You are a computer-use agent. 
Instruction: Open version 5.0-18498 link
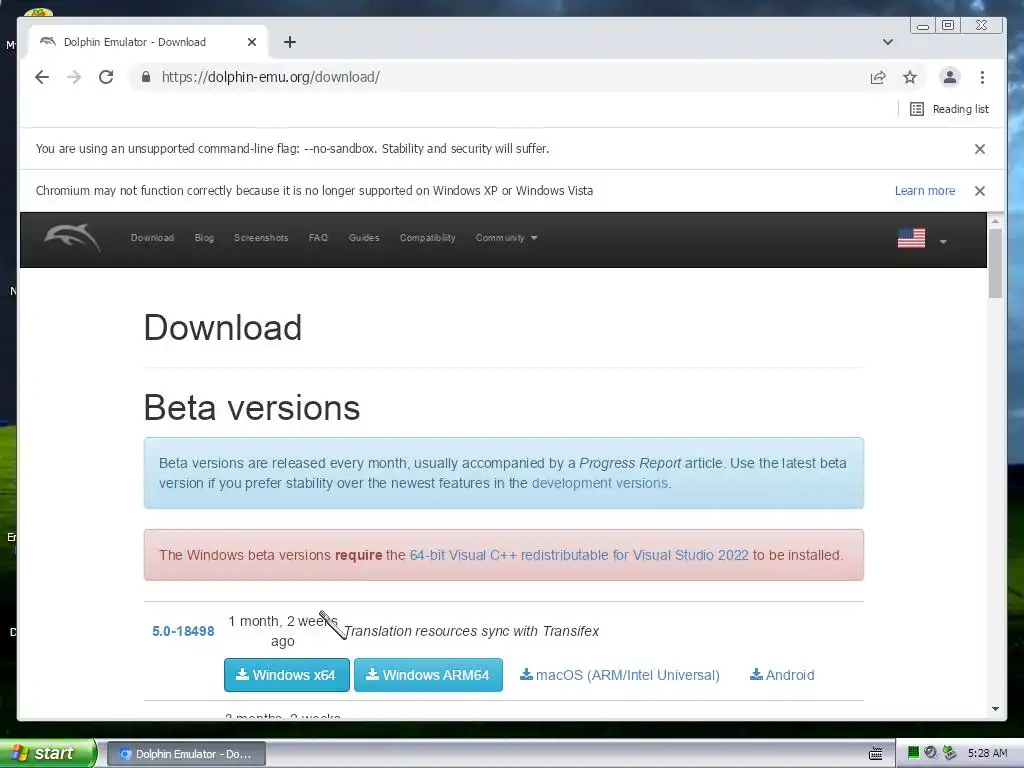click(x=183, y=631)
